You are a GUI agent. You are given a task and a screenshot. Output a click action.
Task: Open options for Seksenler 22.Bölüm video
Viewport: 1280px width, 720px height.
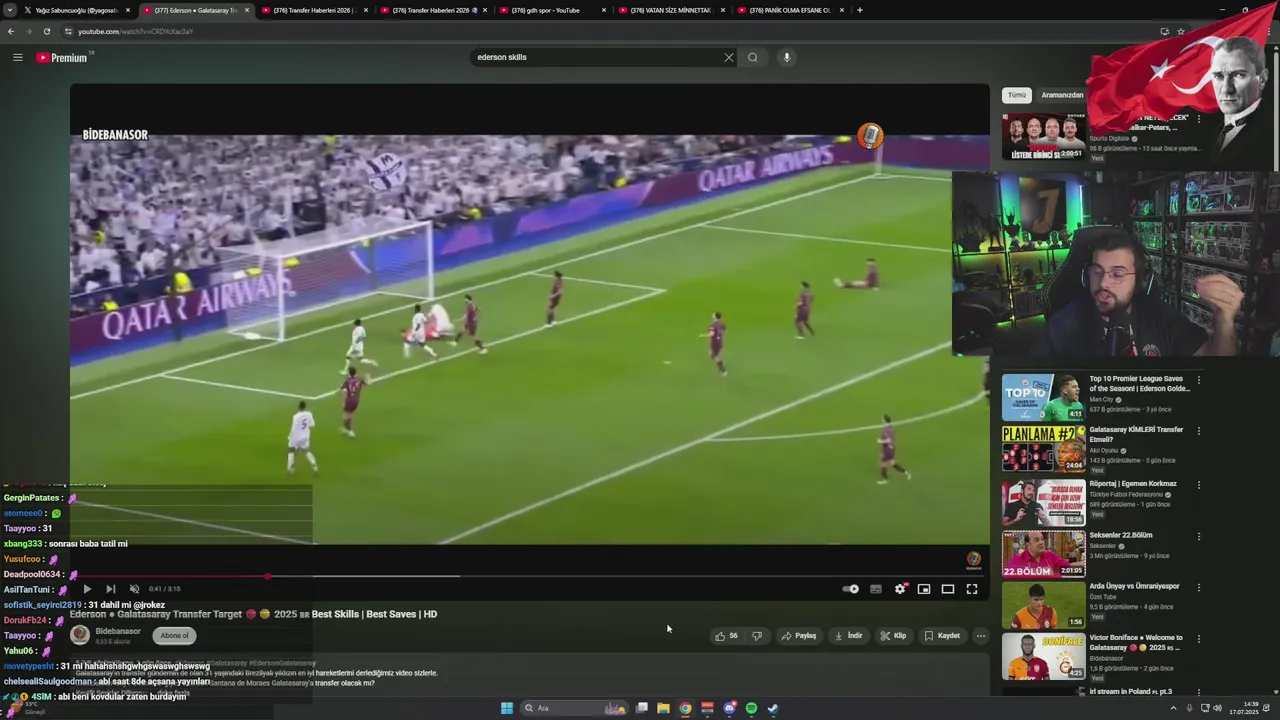(1198, 536)
